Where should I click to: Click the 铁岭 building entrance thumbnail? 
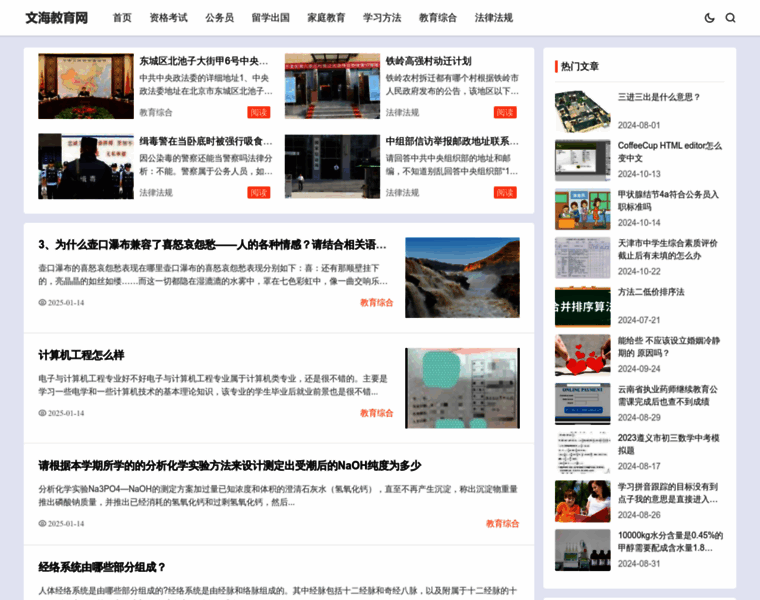click(x=332, y=86)
